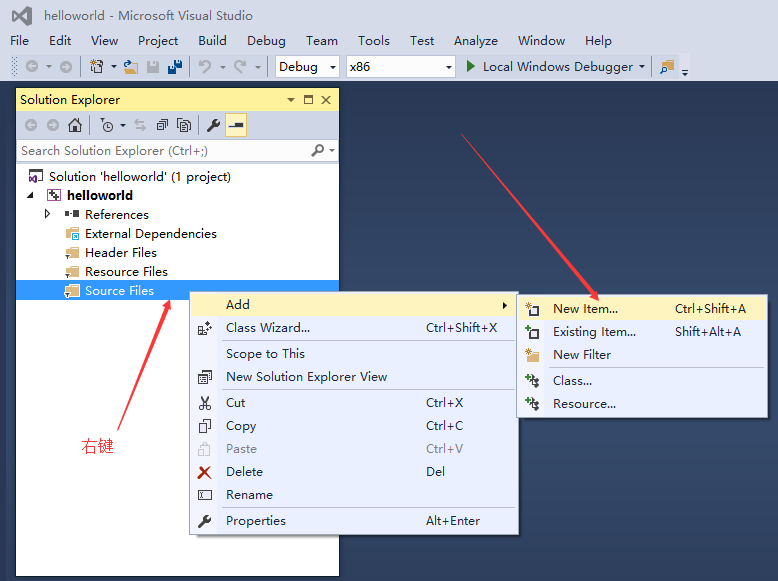Viewport: 778px width, 581px height.
Task: Collapse the helloworld project node
Action: click(x=30, y=195)
